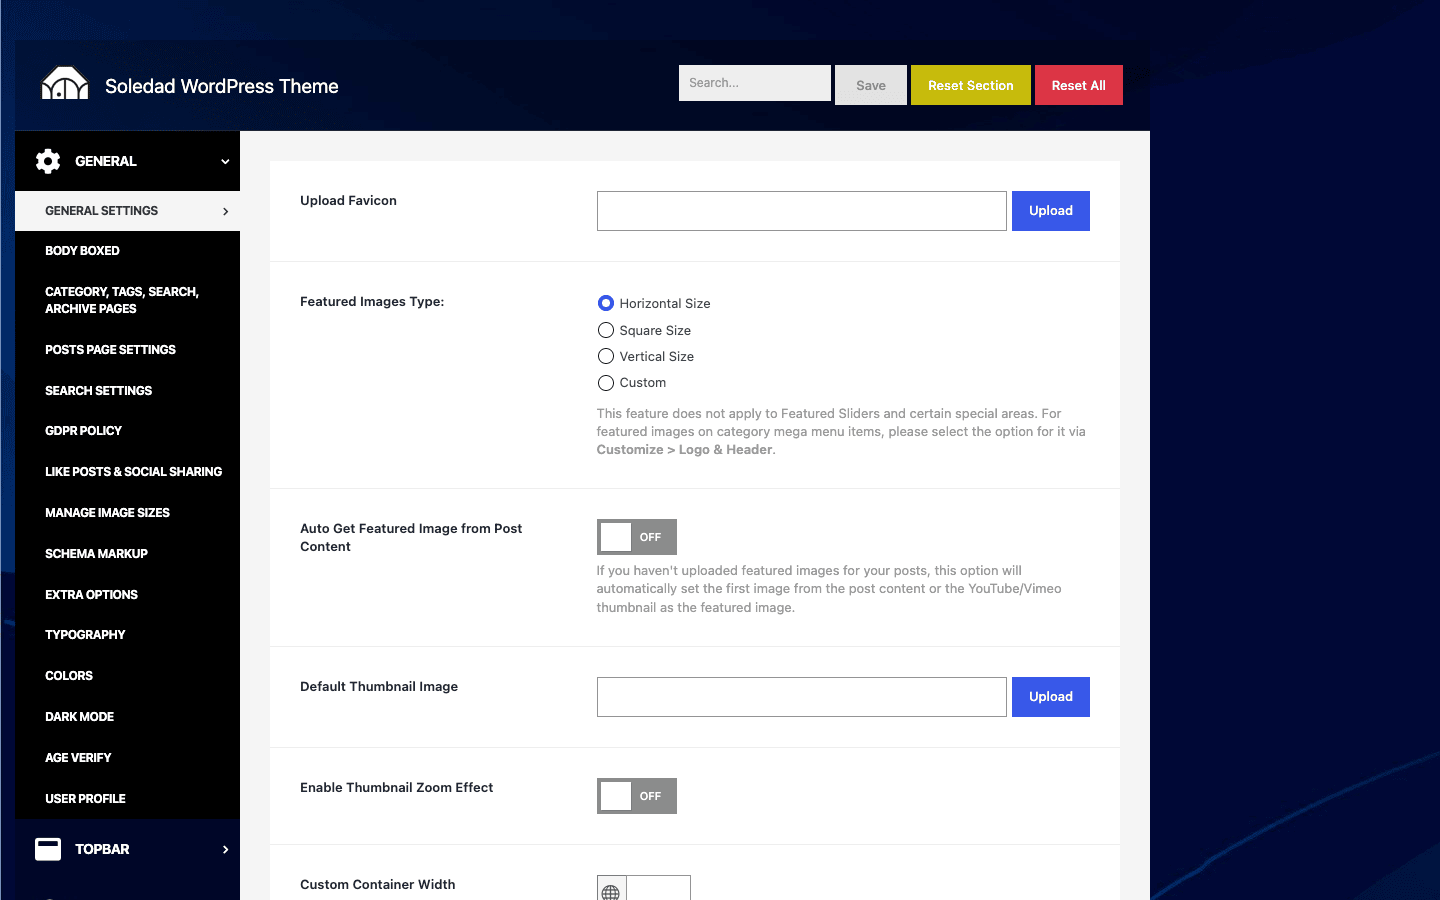
Task: Click the Save button
Action: (871, 85)
